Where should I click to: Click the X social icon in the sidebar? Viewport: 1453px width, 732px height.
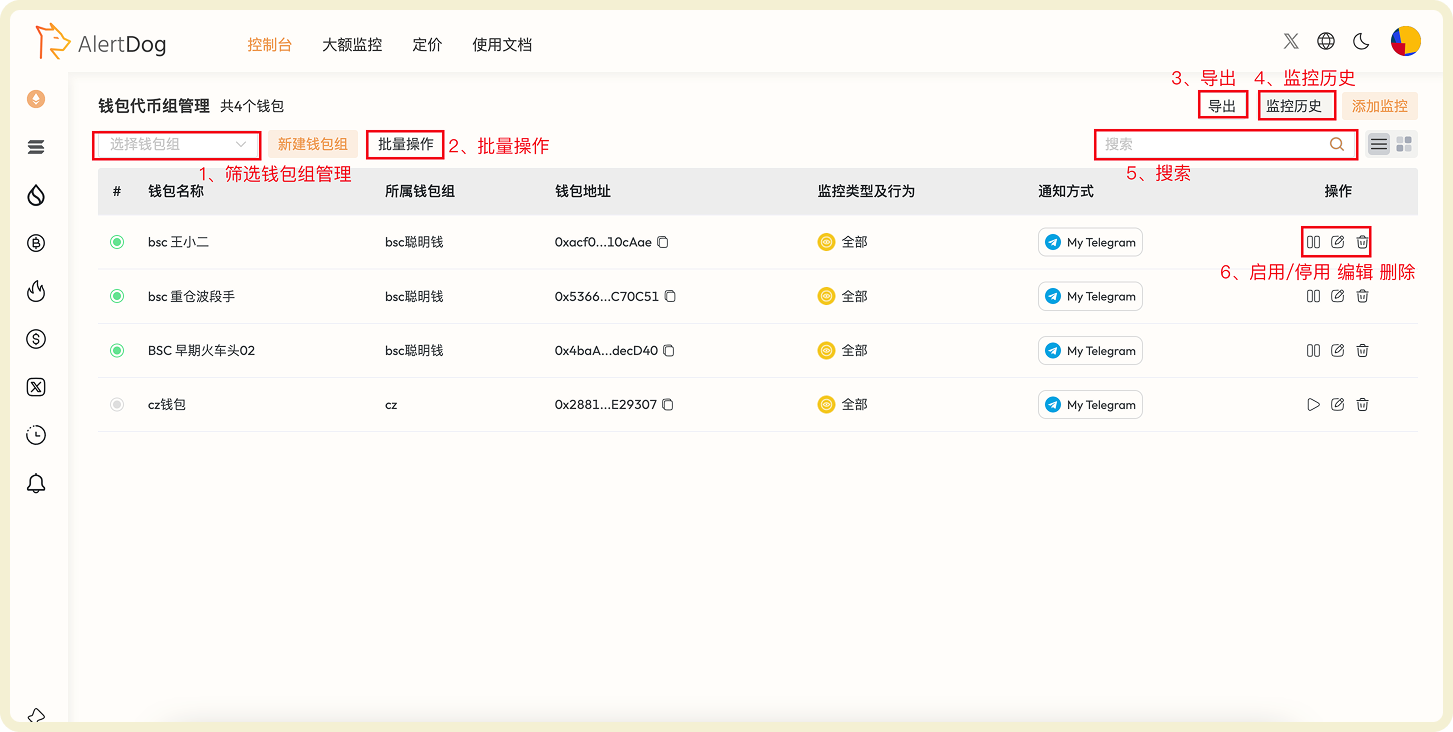pos(36,387)
